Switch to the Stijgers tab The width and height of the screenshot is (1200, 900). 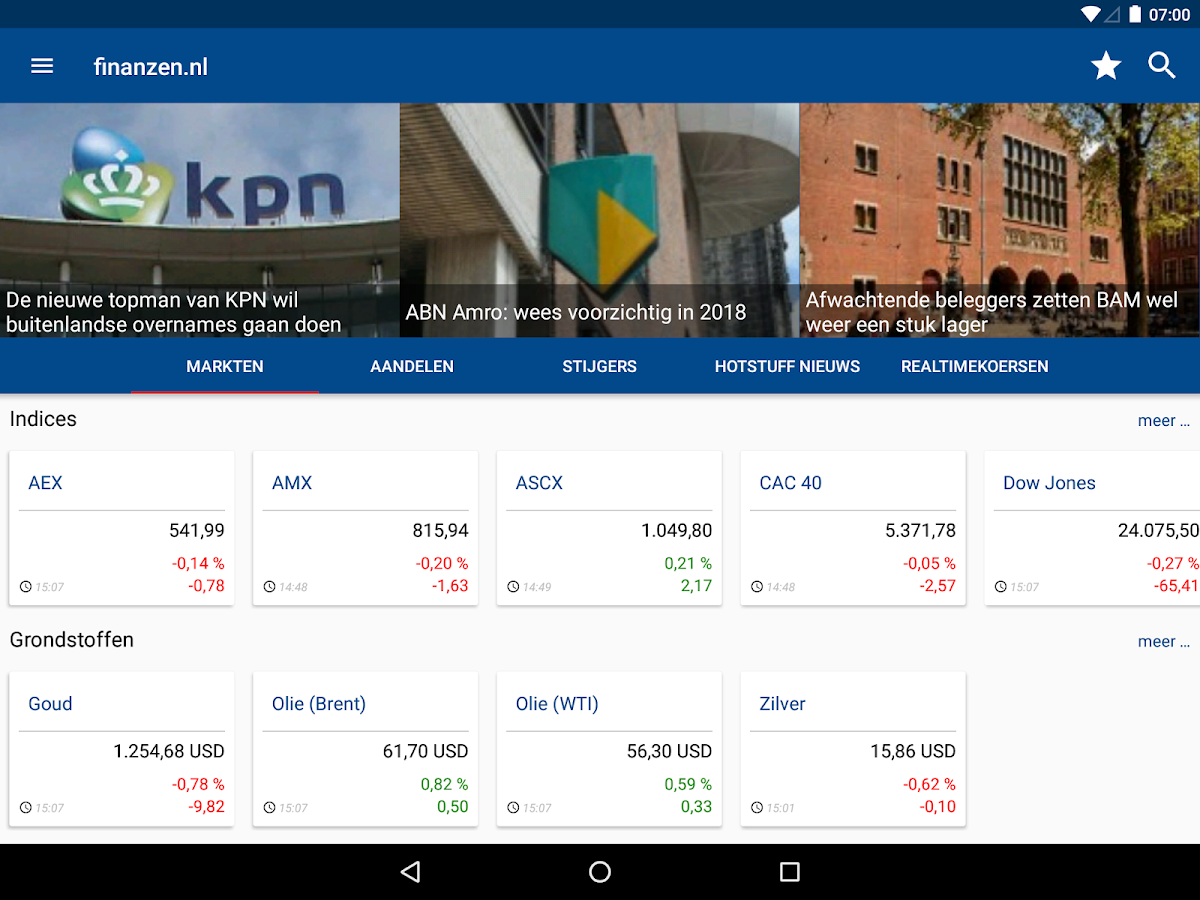(x=600, y=366)
